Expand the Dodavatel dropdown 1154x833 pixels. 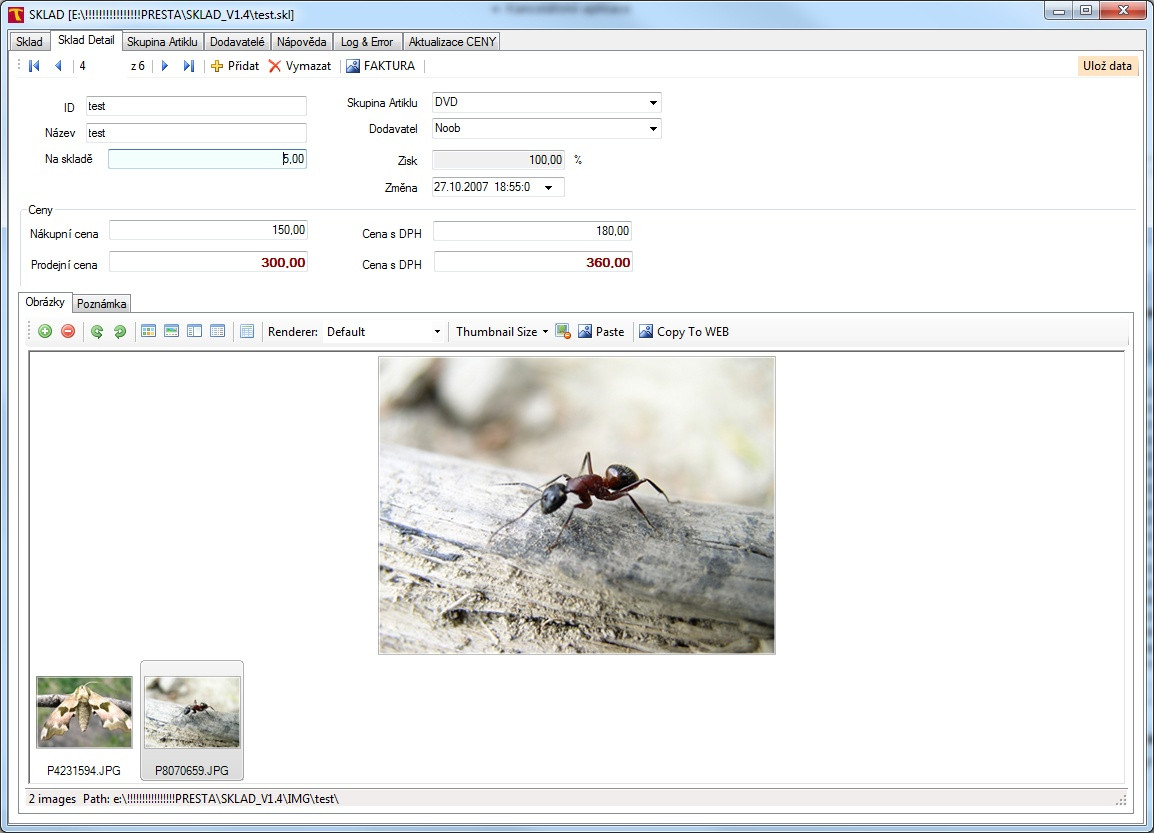pos(653,129)
